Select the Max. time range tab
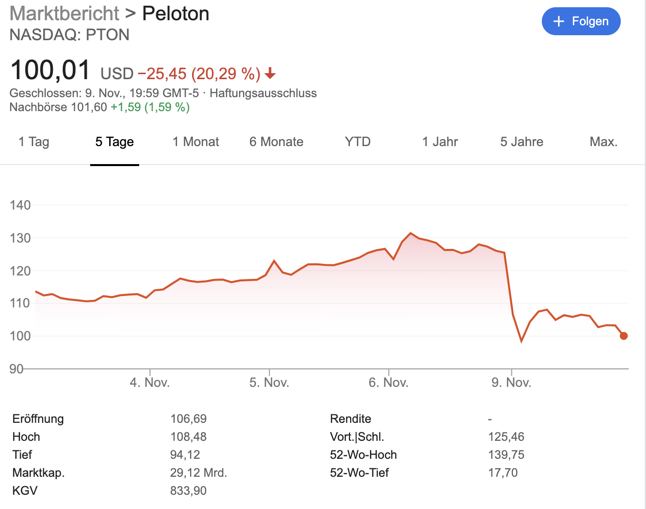The width and height of the screenshot is (646, 509). [x=603, y=142]
